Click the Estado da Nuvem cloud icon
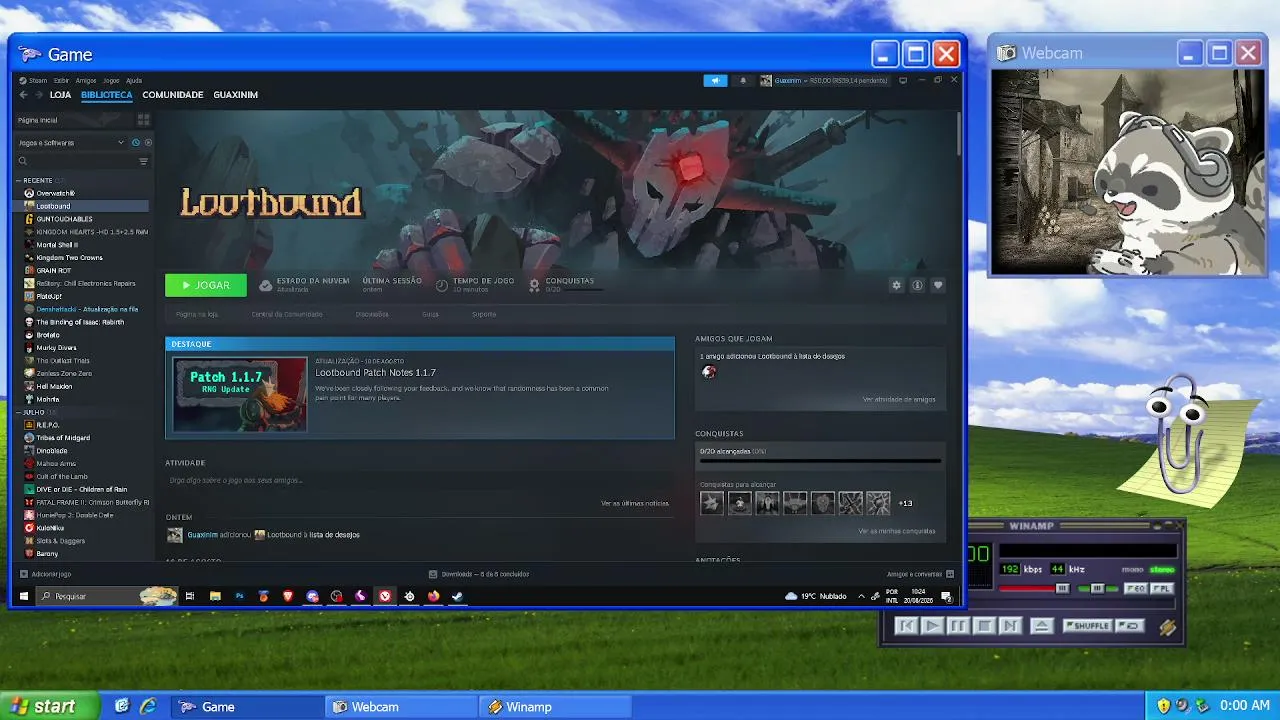This screenshot has height=720, width=1280. (x=265, y=285)
